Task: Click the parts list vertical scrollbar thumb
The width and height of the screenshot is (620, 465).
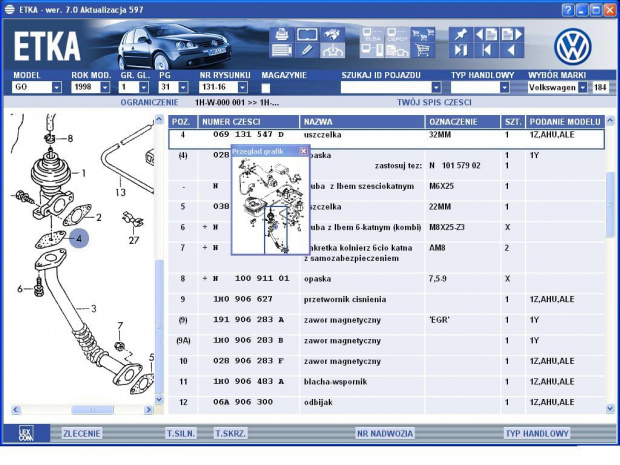Action: tap(610, 205)
